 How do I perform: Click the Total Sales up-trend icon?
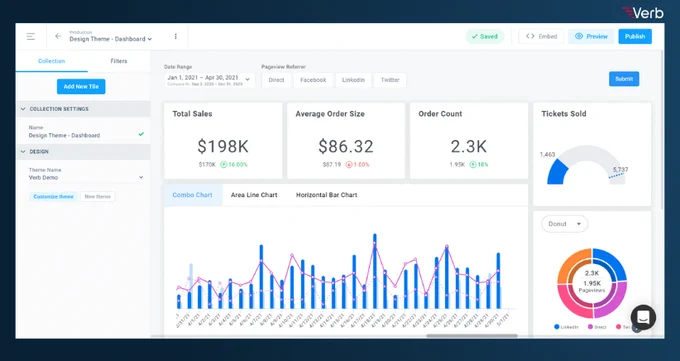point(223,164)
